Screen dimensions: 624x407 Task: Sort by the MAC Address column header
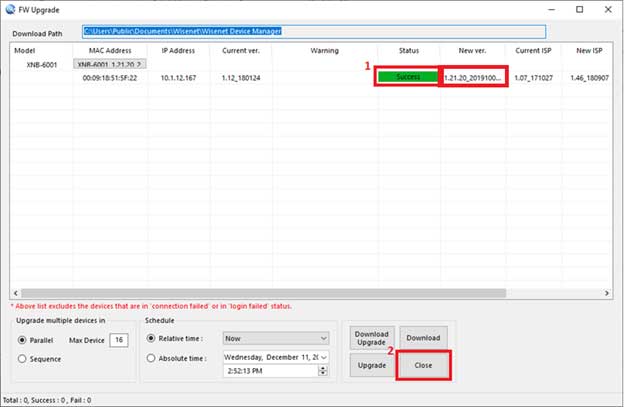[110, 50]
